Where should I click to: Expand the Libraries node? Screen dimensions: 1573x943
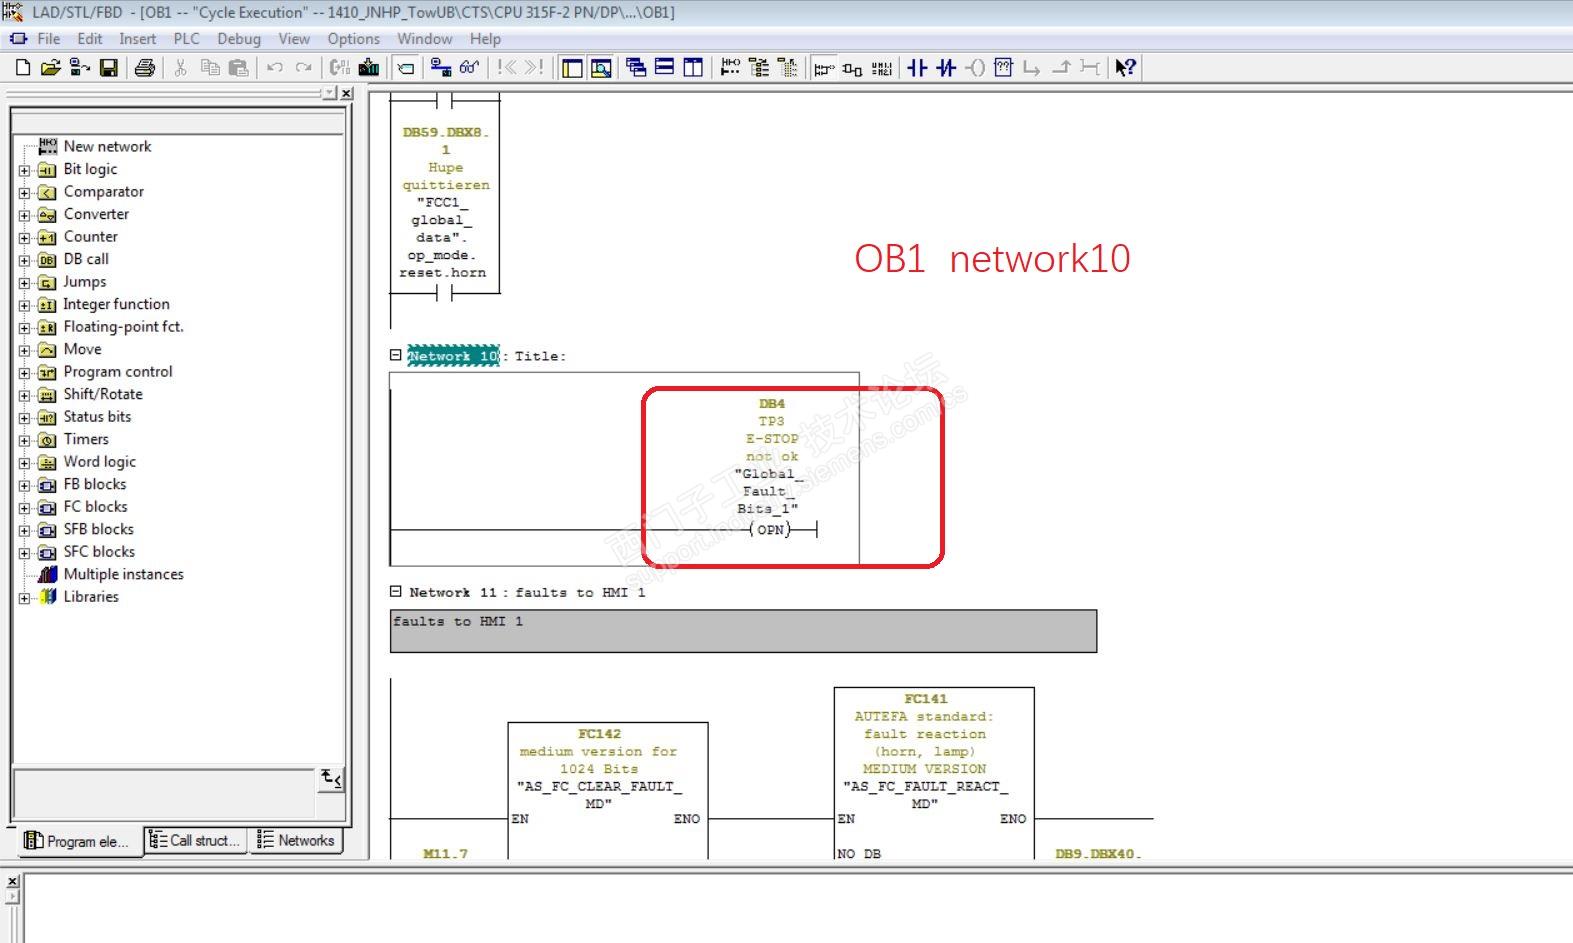25,597
